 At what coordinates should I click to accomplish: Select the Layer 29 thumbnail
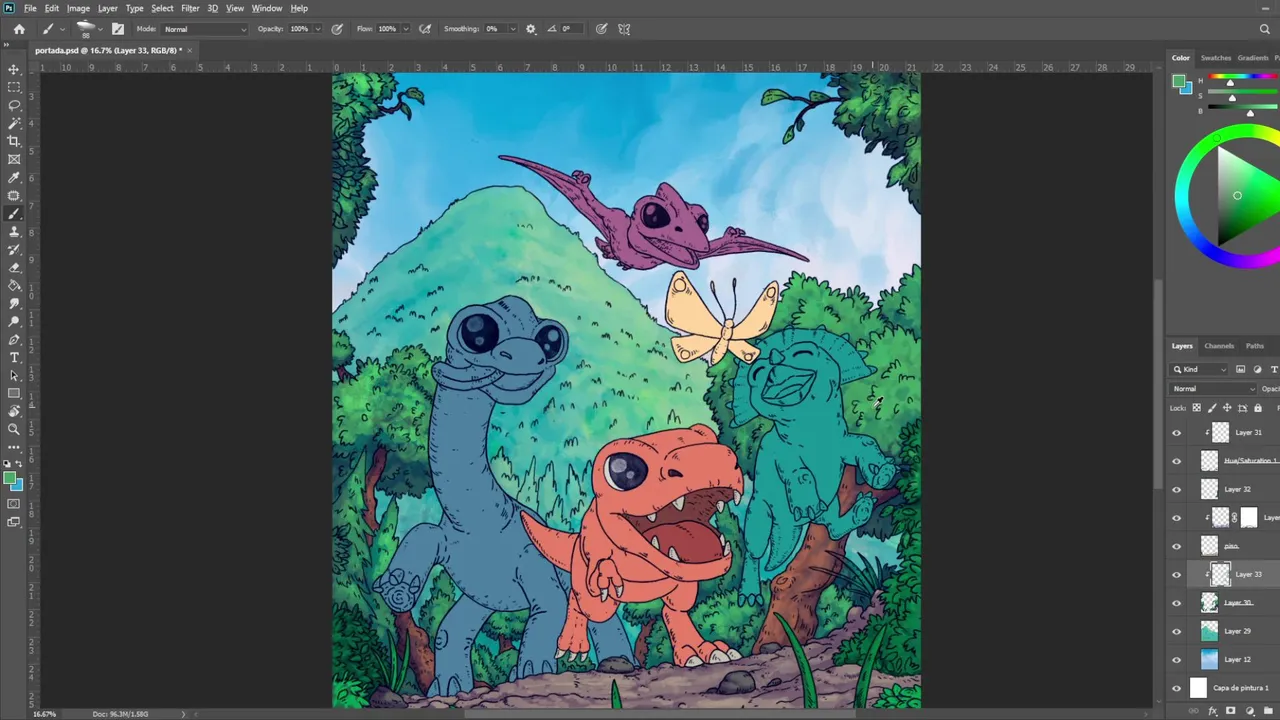click(1209, 631)
